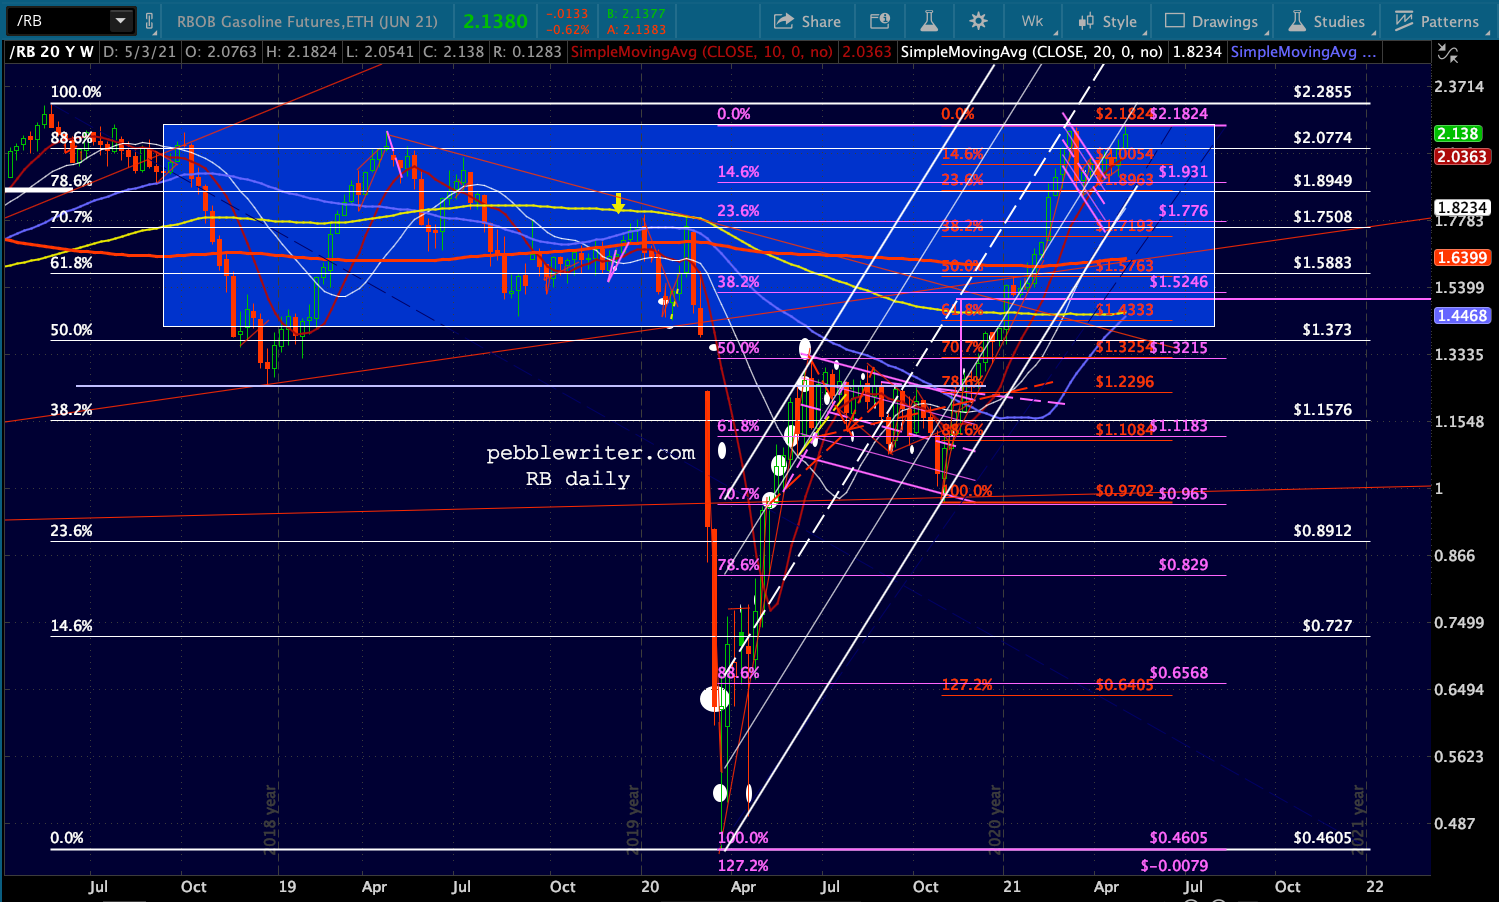Viewport: 1499px width, 902px height.
Task: Click the pink $1.5246 retracement label
Action: (1179, 282)
